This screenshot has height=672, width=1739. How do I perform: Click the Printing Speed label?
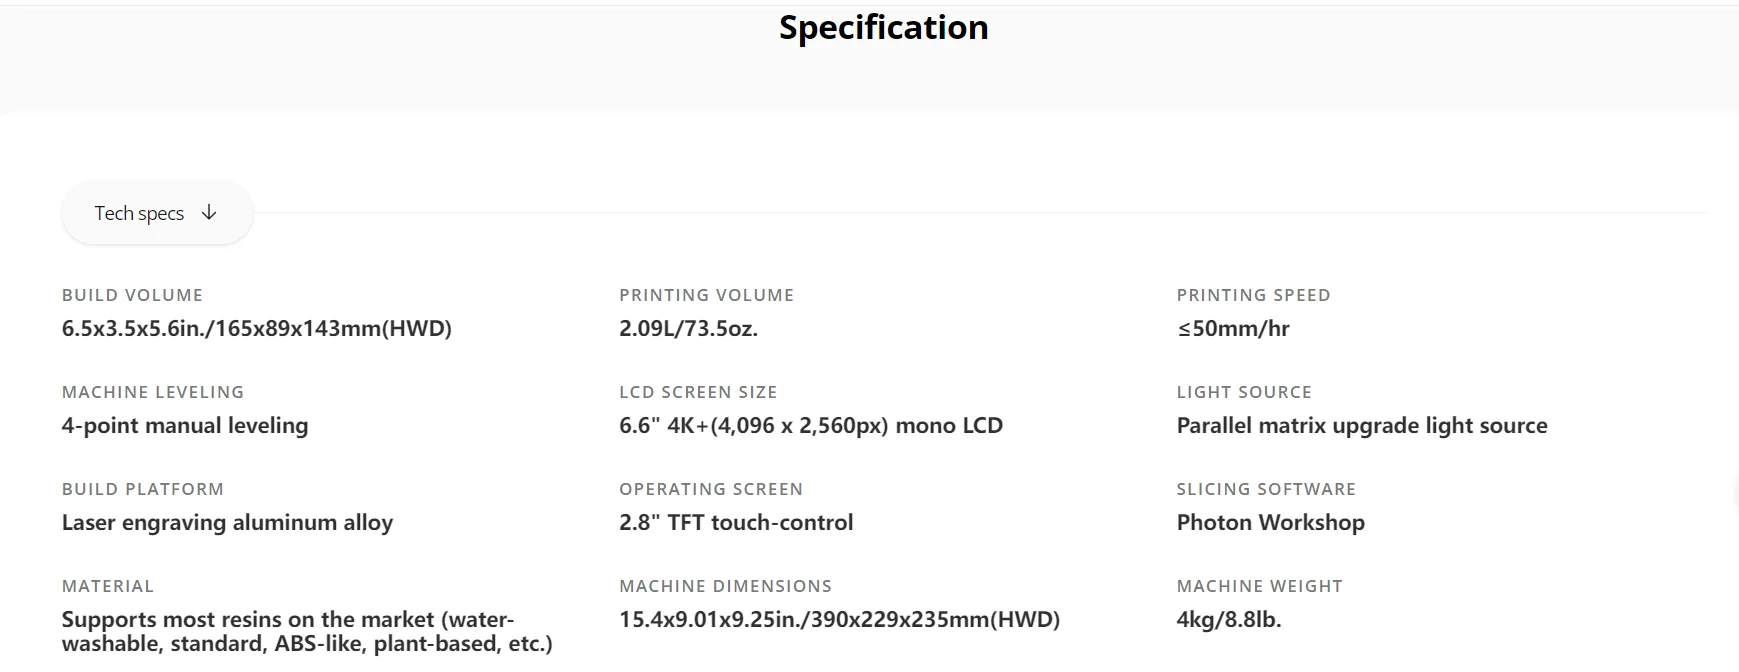click(x=1253, y=295)
